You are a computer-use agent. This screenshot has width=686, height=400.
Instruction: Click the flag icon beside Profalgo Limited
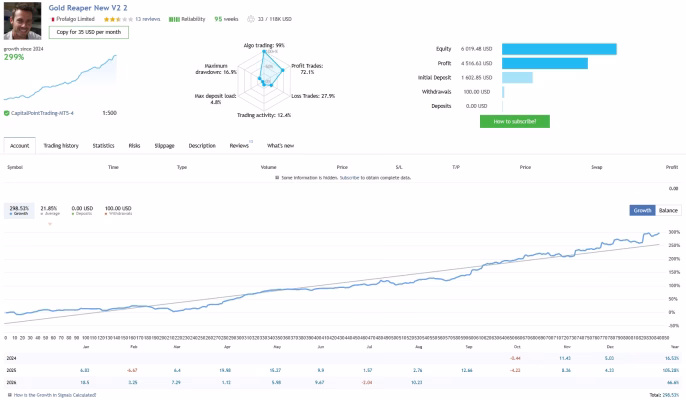(x=52, y=19)
